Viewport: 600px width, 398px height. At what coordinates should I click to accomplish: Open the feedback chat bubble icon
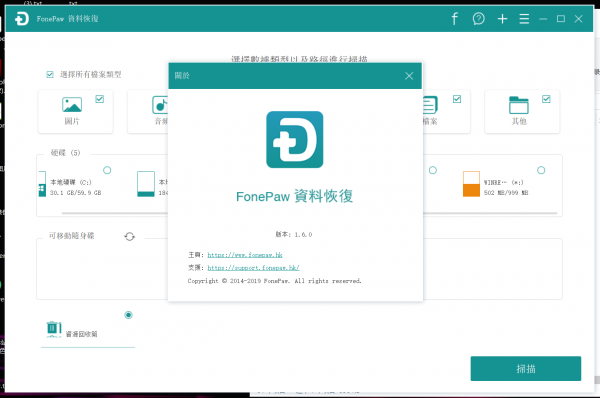(478, 19)
